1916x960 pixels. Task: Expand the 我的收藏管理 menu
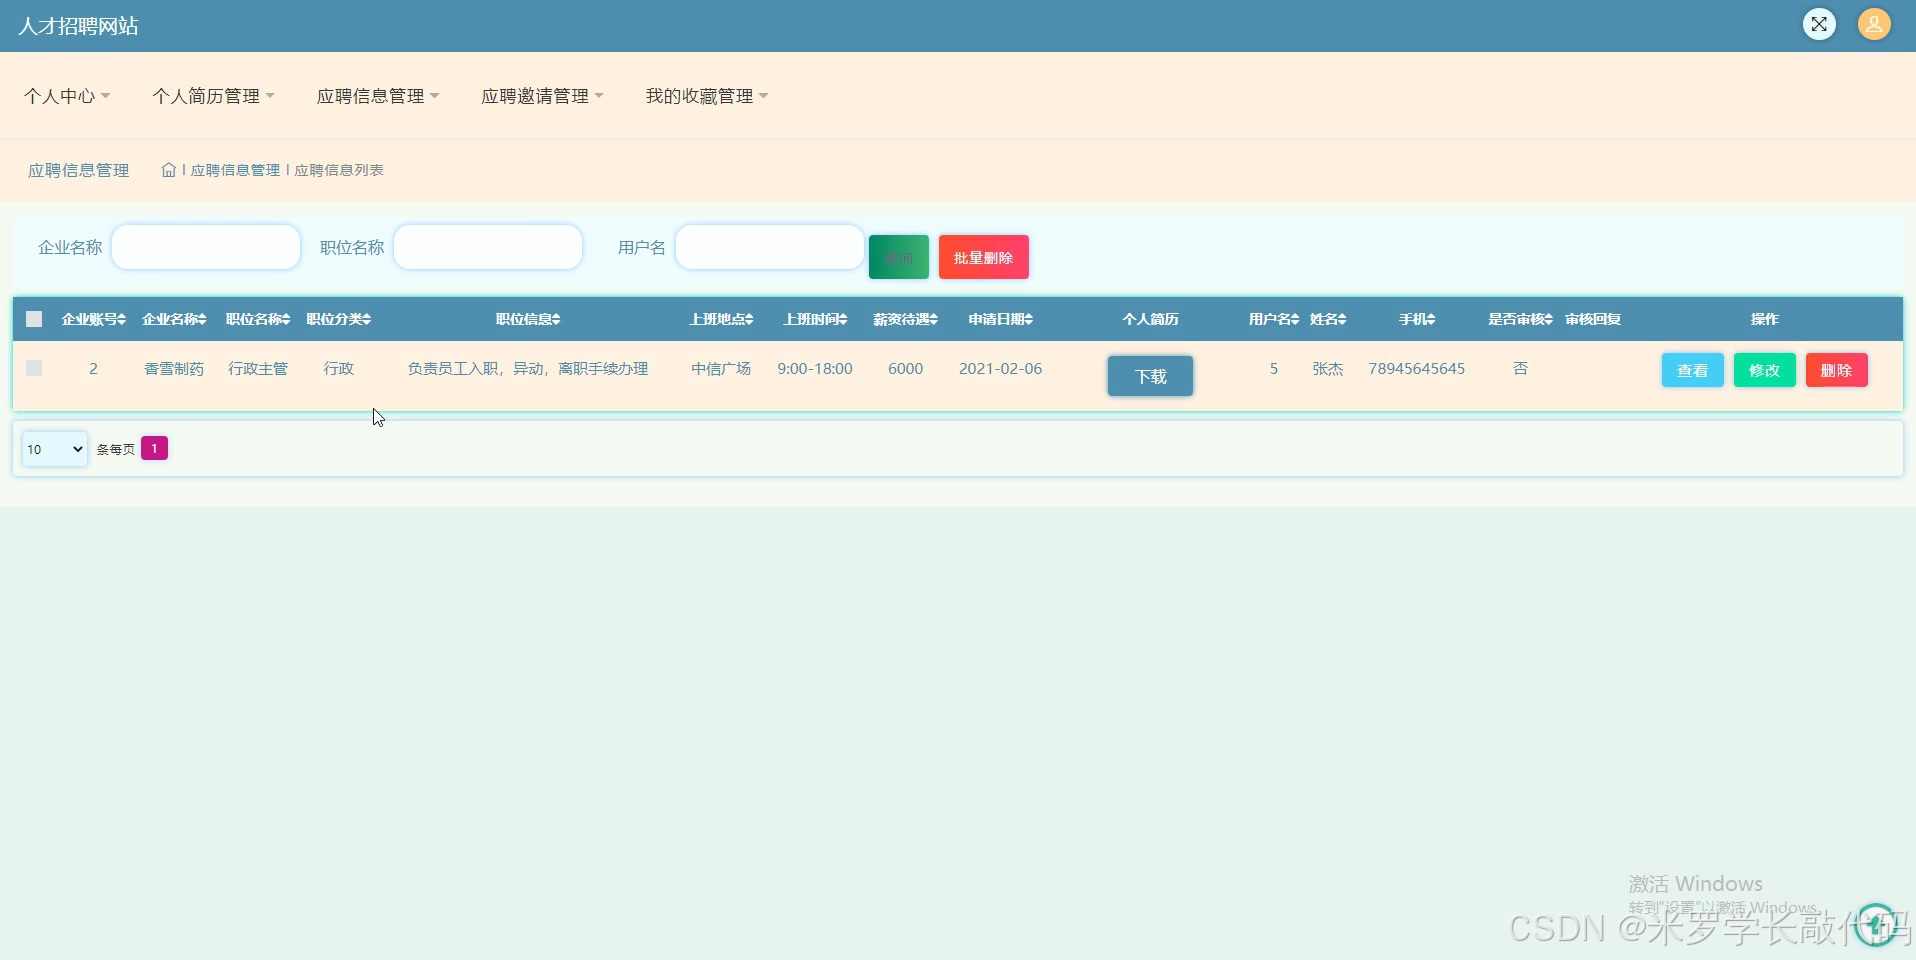coord(707,96)
